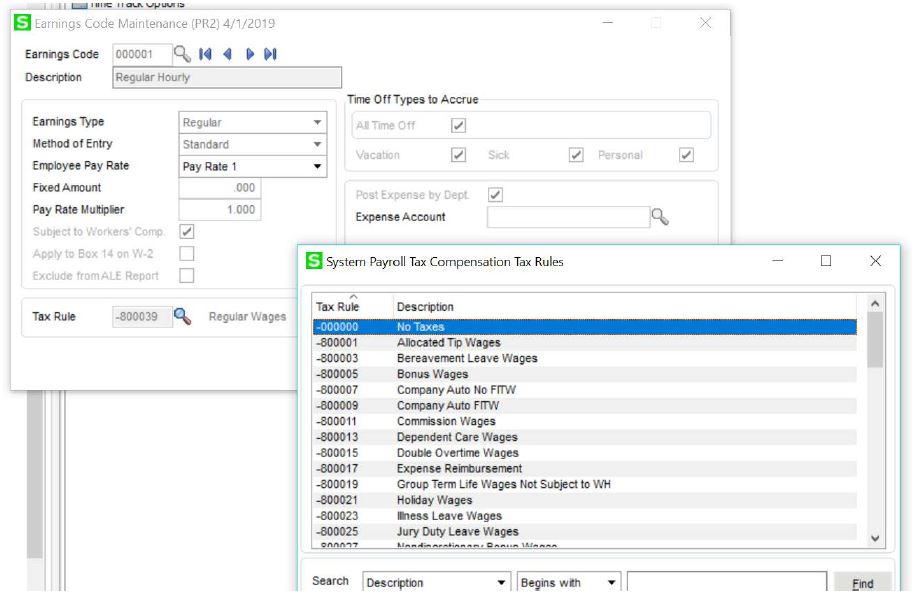915x597 pixels.
Task: Click the Pay Rate Multiplier field
Action: (x=219, y=210)
